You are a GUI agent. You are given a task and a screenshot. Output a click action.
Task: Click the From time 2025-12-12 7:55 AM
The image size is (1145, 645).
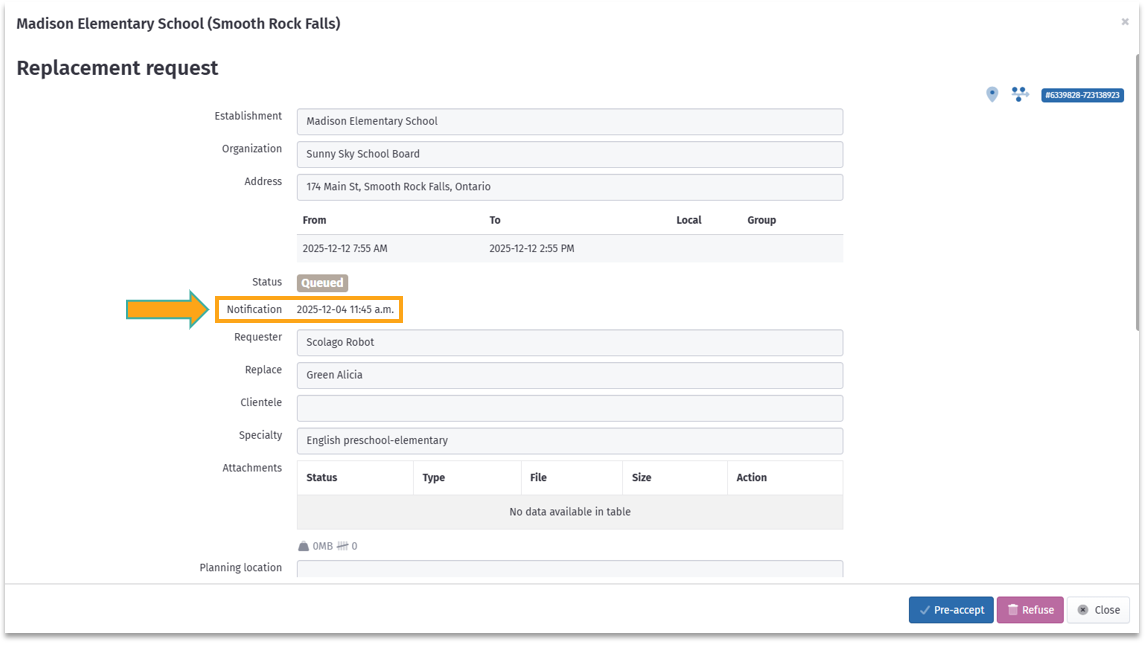pyautogui.click(x=345, y=248)
